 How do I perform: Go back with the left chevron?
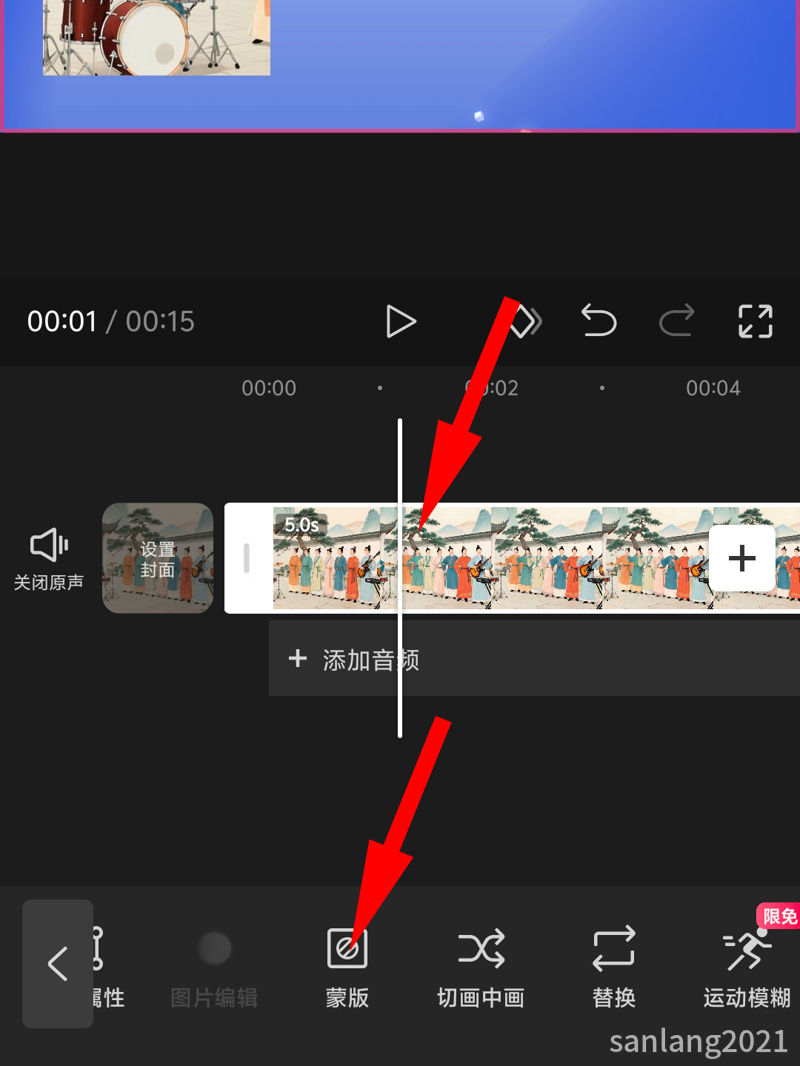point(58,963)
